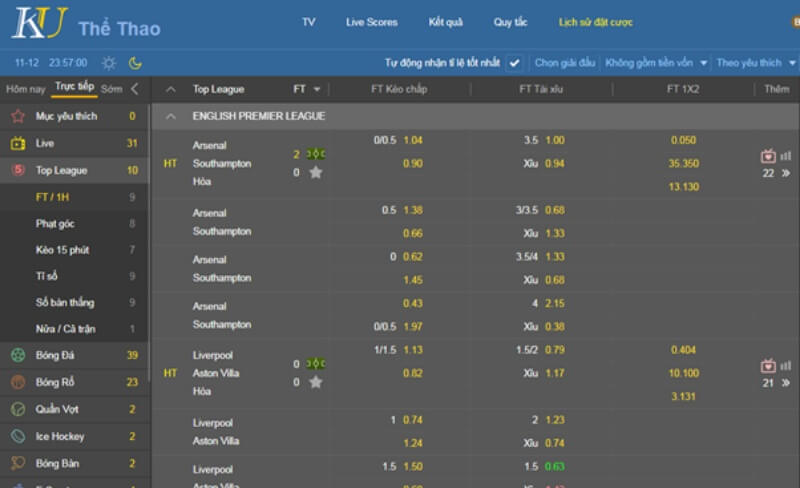Open the TV menu item

309,22
